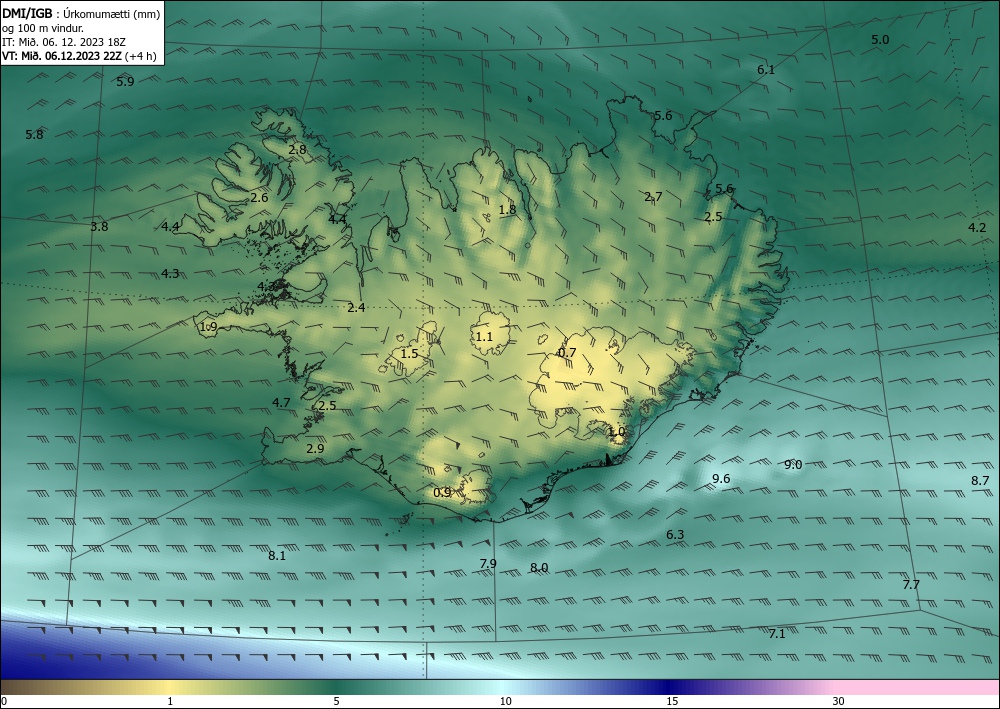Click the colour scale label 1

pyautogui.click(x=170, y=702)
